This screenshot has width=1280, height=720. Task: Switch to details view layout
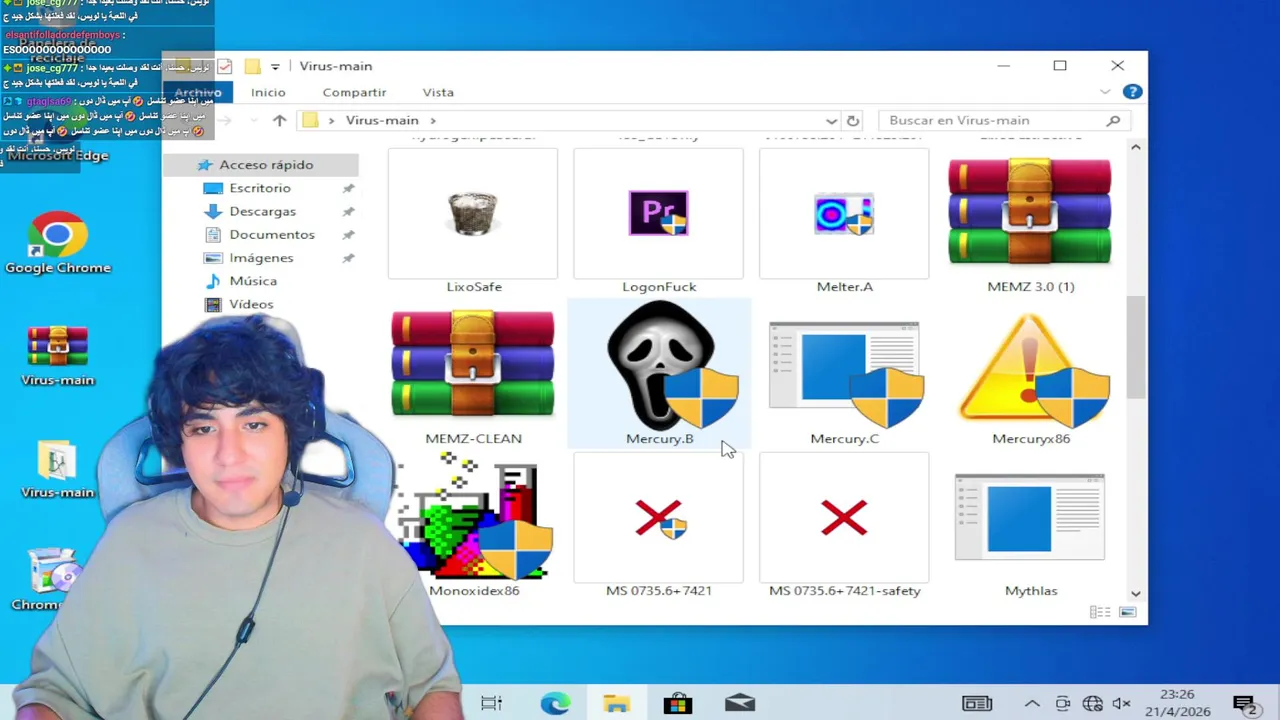point(1100,612)
